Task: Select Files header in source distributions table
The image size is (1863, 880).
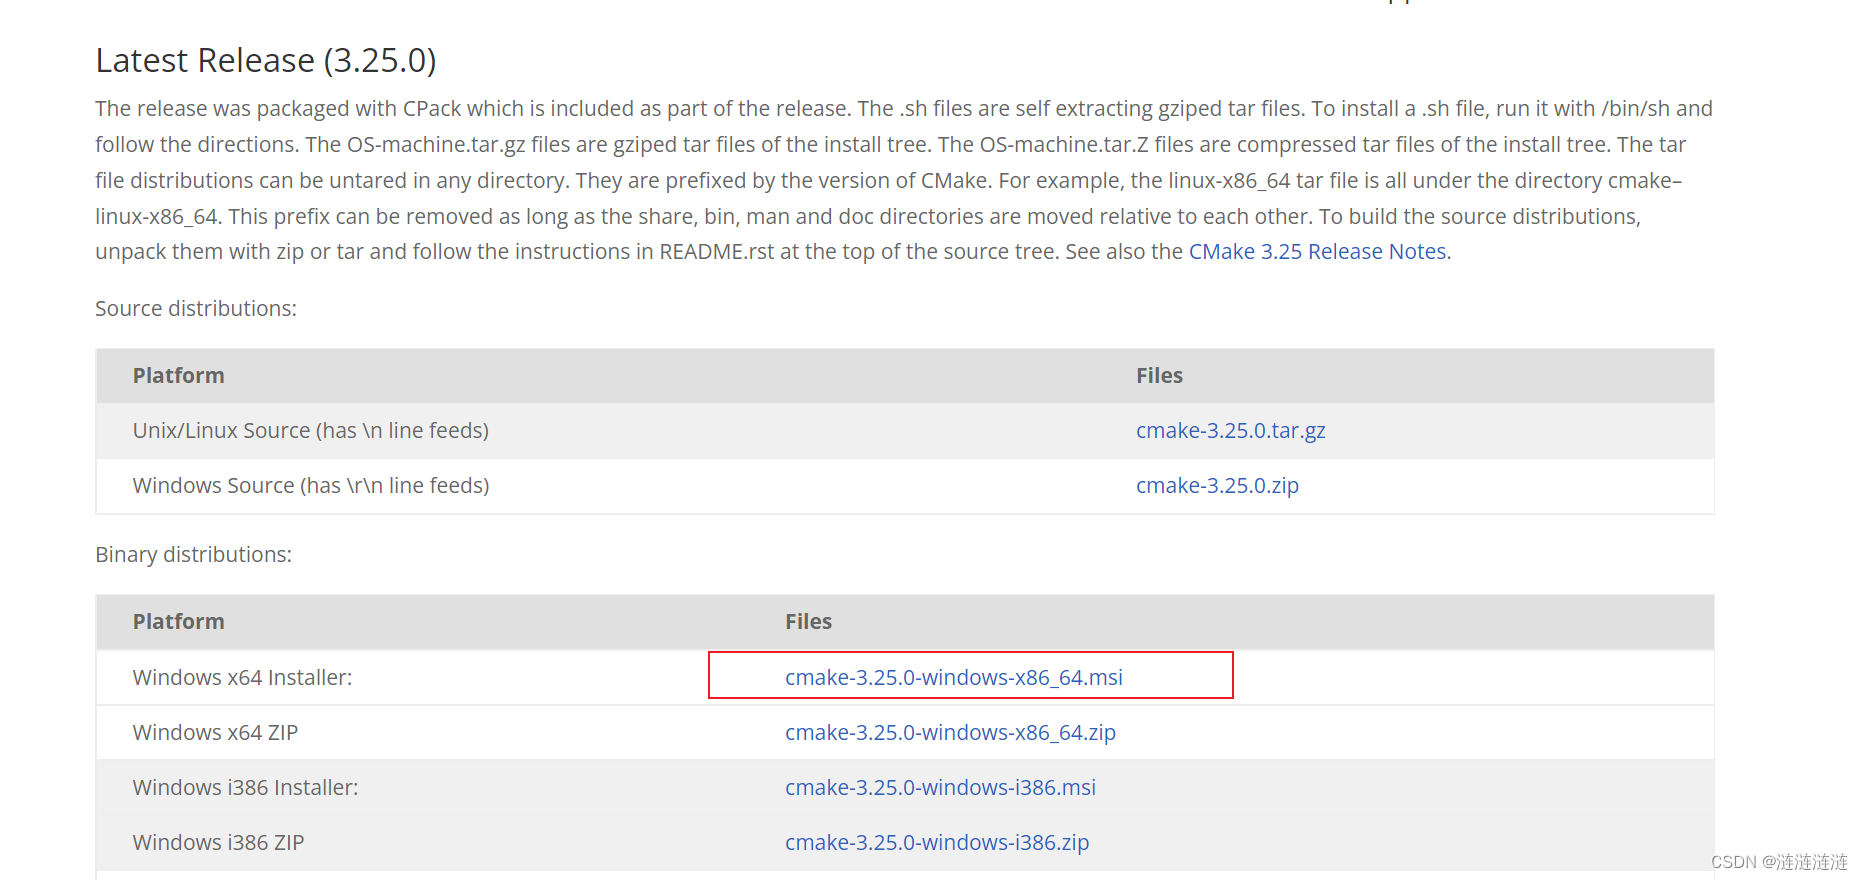Action: (1159, 376)
